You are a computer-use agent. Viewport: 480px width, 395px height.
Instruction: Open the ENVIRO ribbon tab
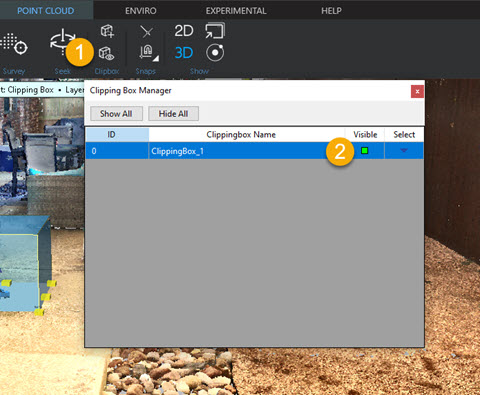[x=141, y=11]
